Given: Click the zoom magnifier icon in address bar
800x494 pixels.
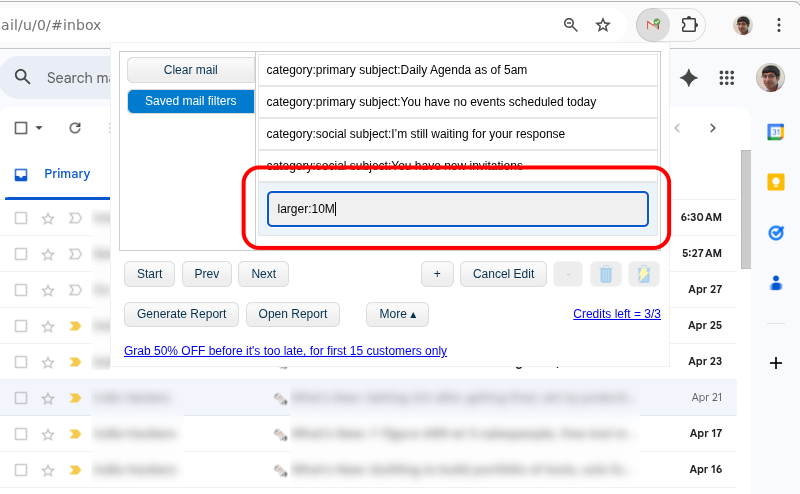Looking at the screenshot, I should point(570,24).
